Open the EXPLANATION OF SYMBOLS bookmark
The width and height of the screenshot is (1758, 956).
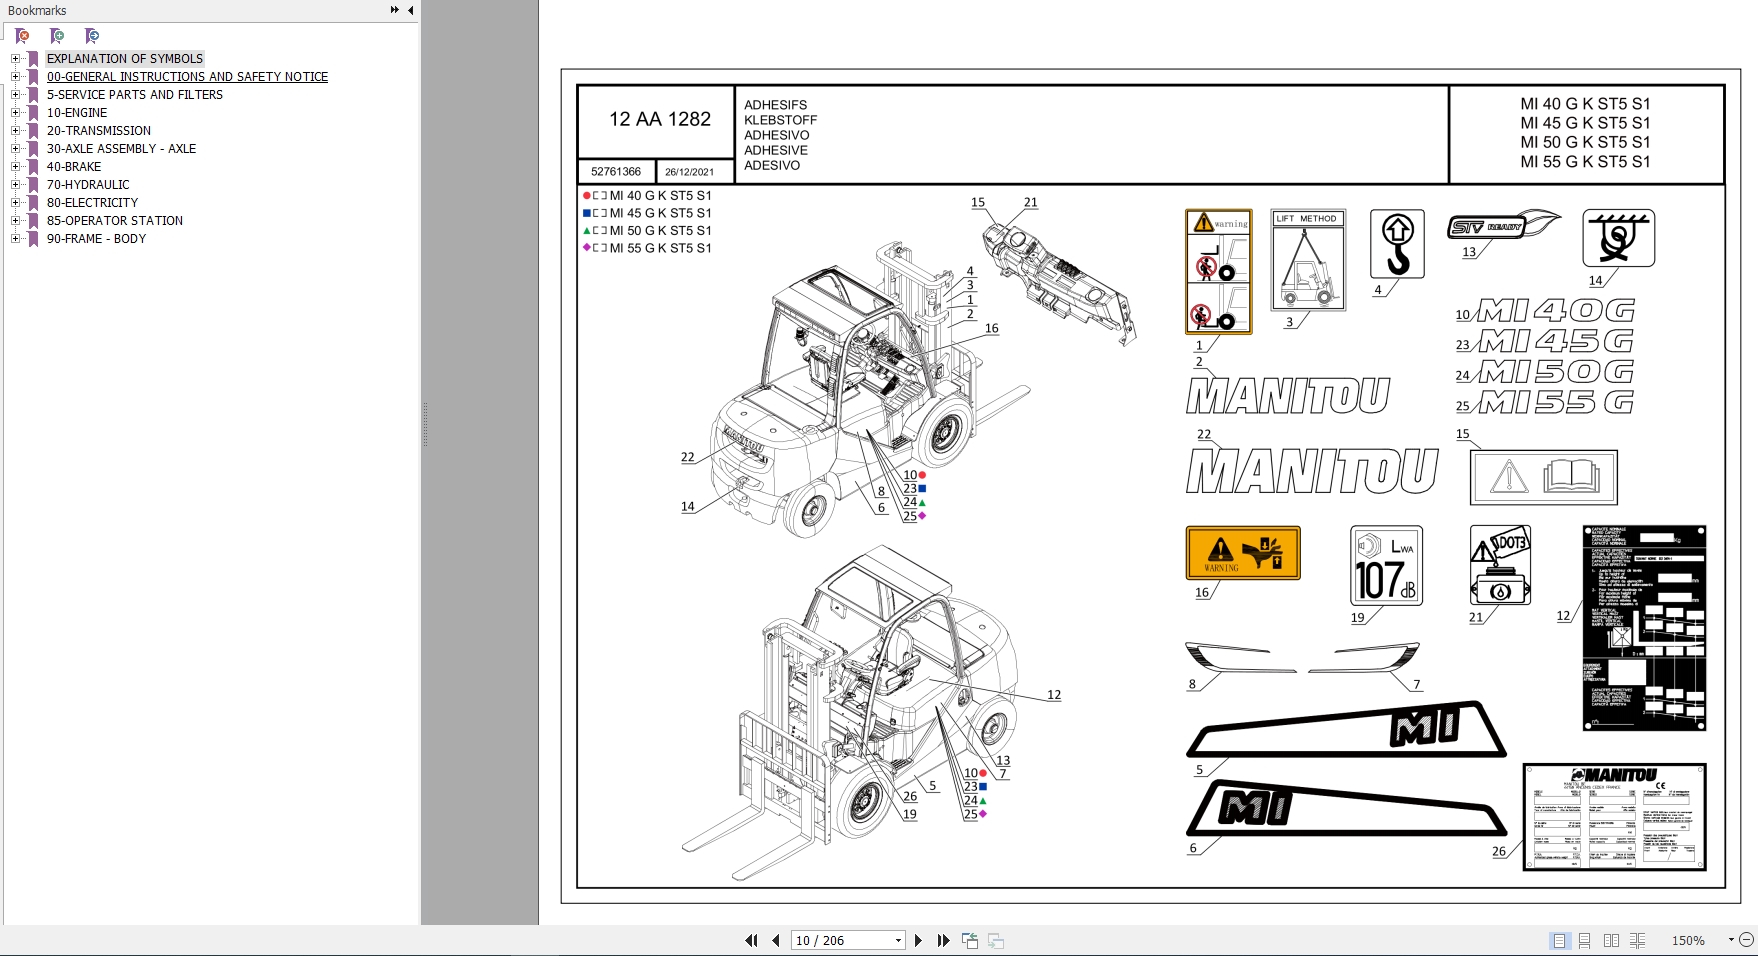coord(125,59)
